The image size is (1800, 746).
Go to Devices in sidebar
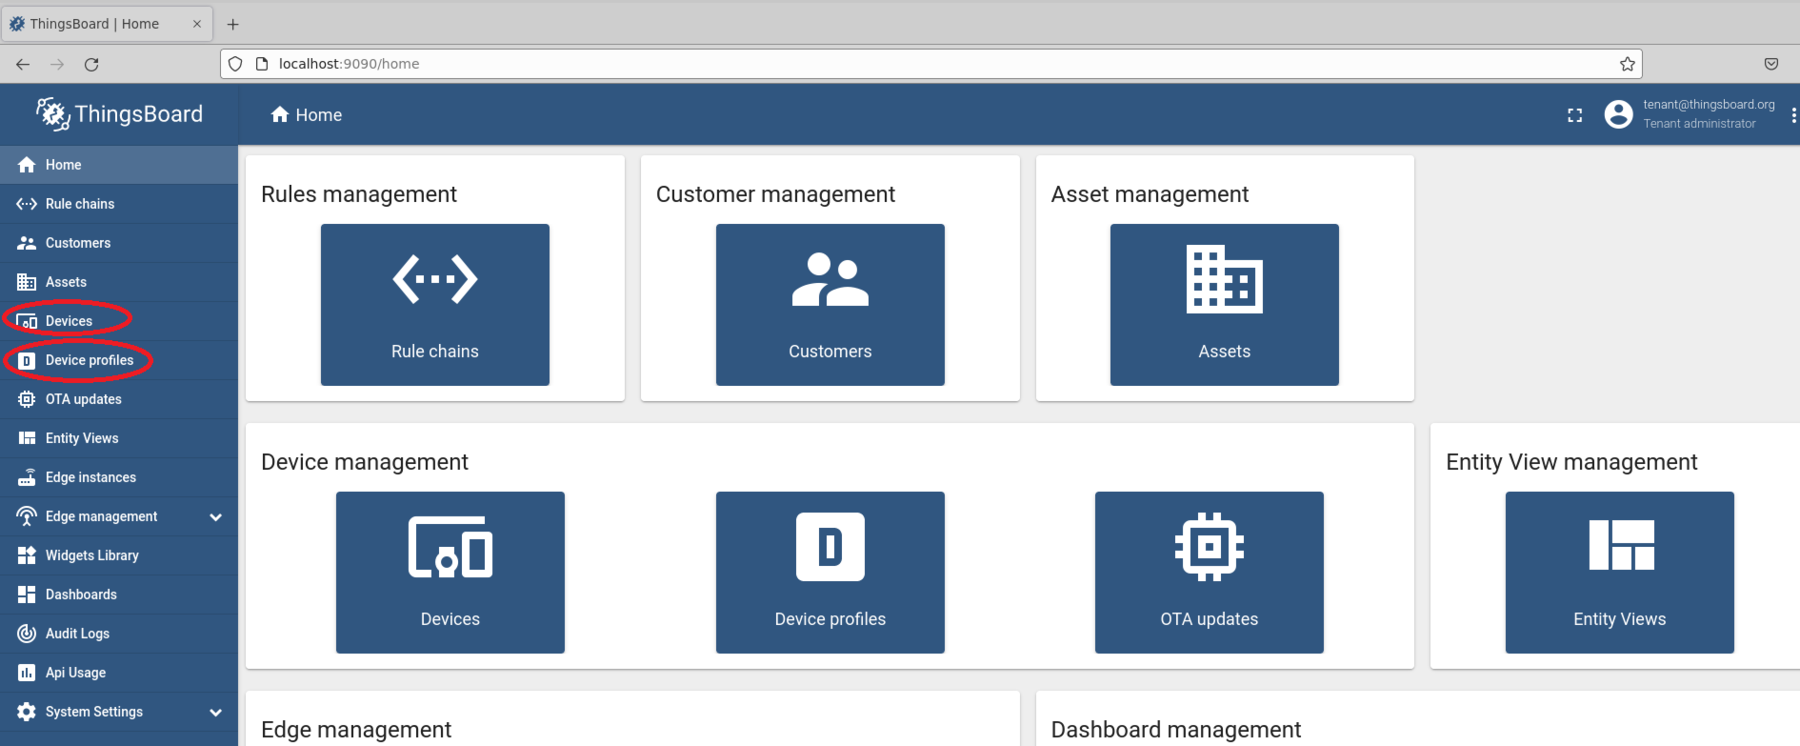point(68,321)
